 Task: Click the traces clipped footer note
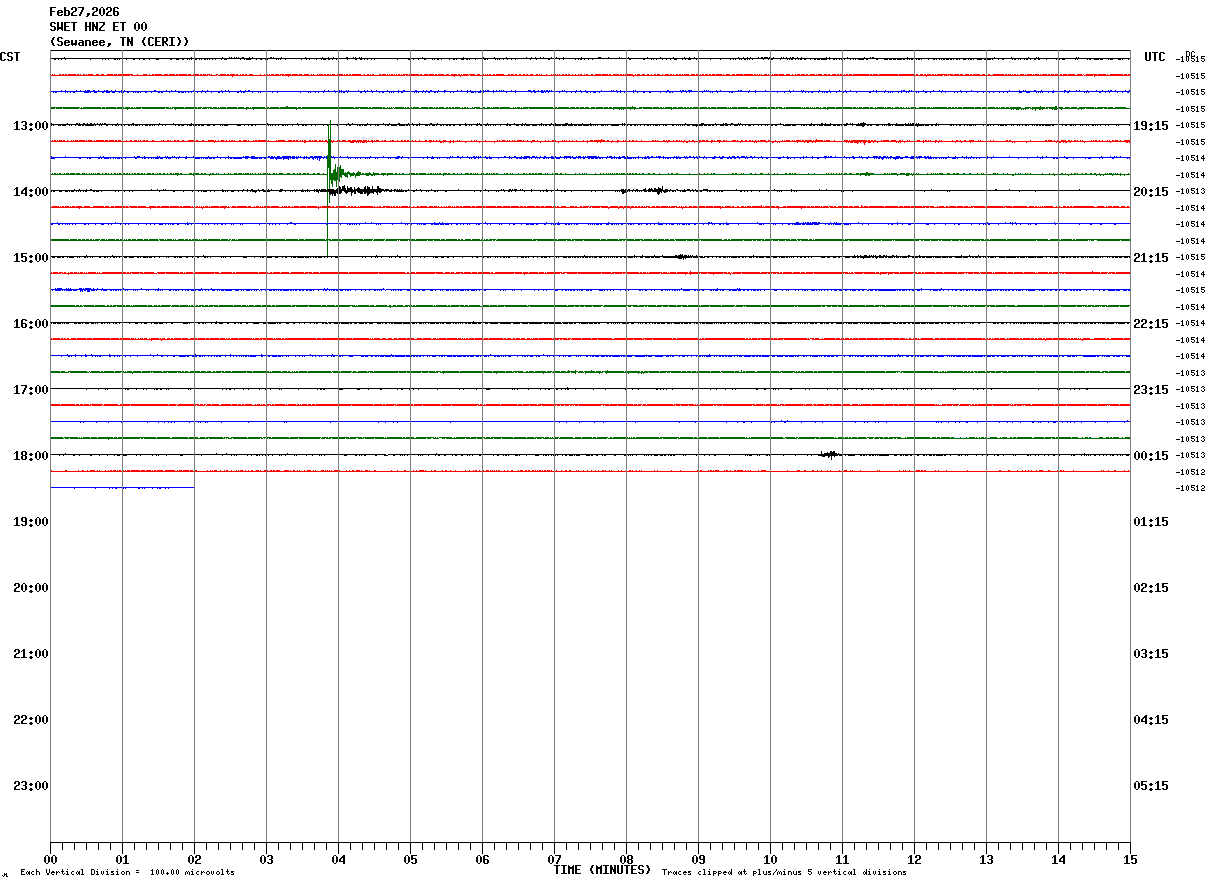[x=784, y=873]
